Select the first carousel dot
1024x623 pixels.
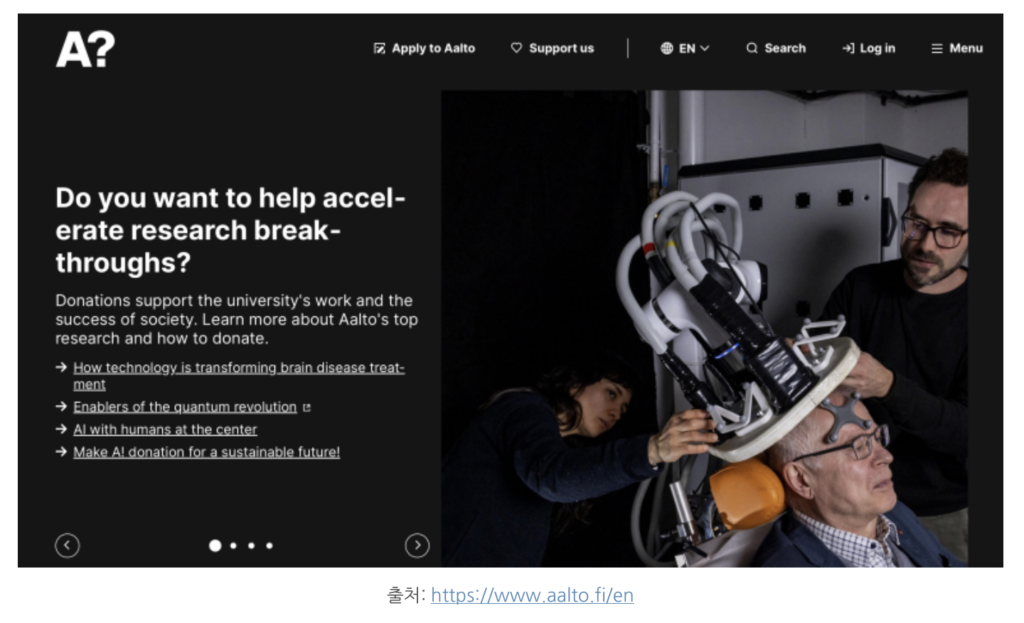215,545
